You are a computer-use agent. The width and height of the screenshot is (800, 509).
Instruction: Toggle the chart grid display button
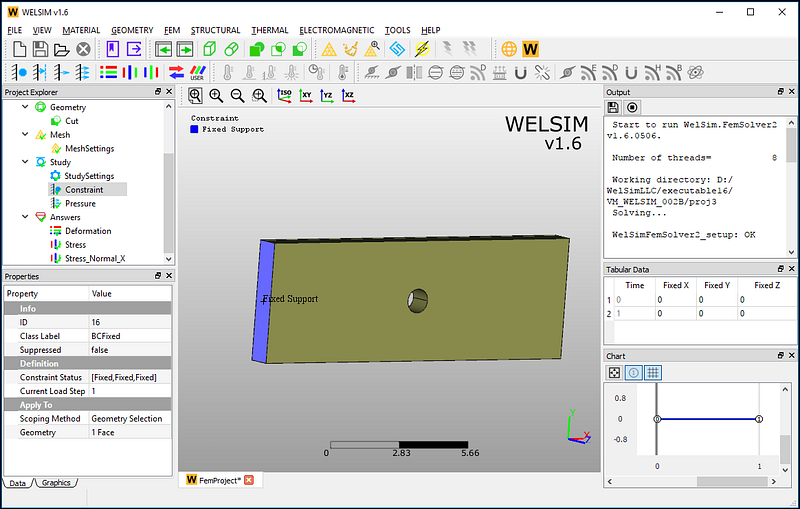tap(653, 373)
